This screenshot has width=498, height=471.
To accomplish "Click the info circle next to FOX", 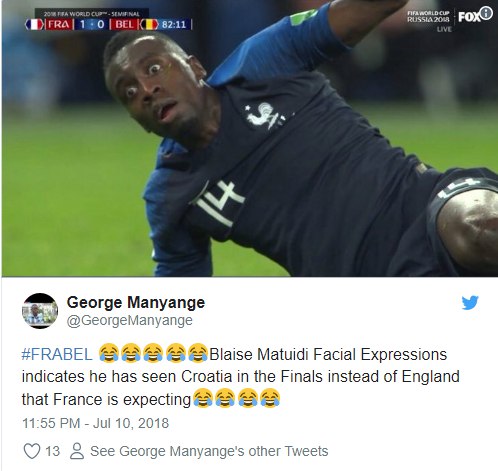I will (x=487, y=14).
